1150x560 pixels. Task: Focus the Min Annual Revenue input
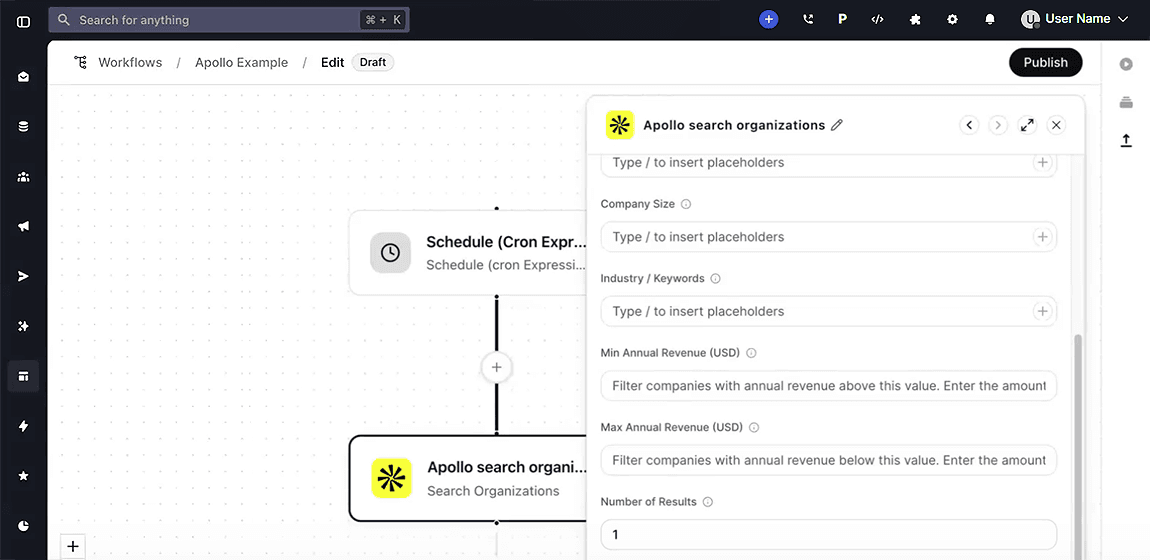(x=828, y=386)
